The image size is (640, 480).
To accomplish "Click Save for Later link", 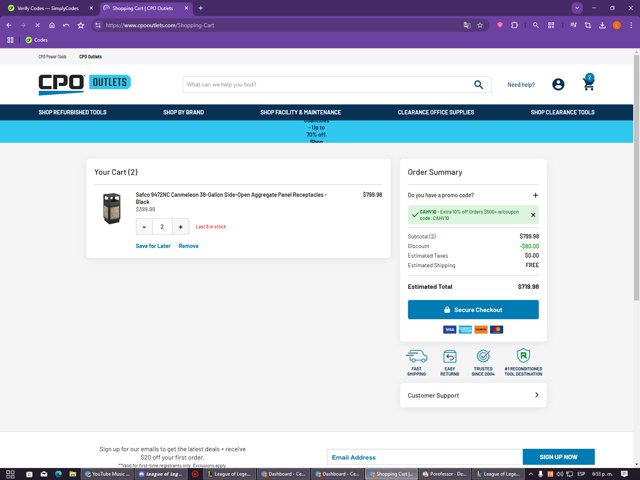I will 153,246.
